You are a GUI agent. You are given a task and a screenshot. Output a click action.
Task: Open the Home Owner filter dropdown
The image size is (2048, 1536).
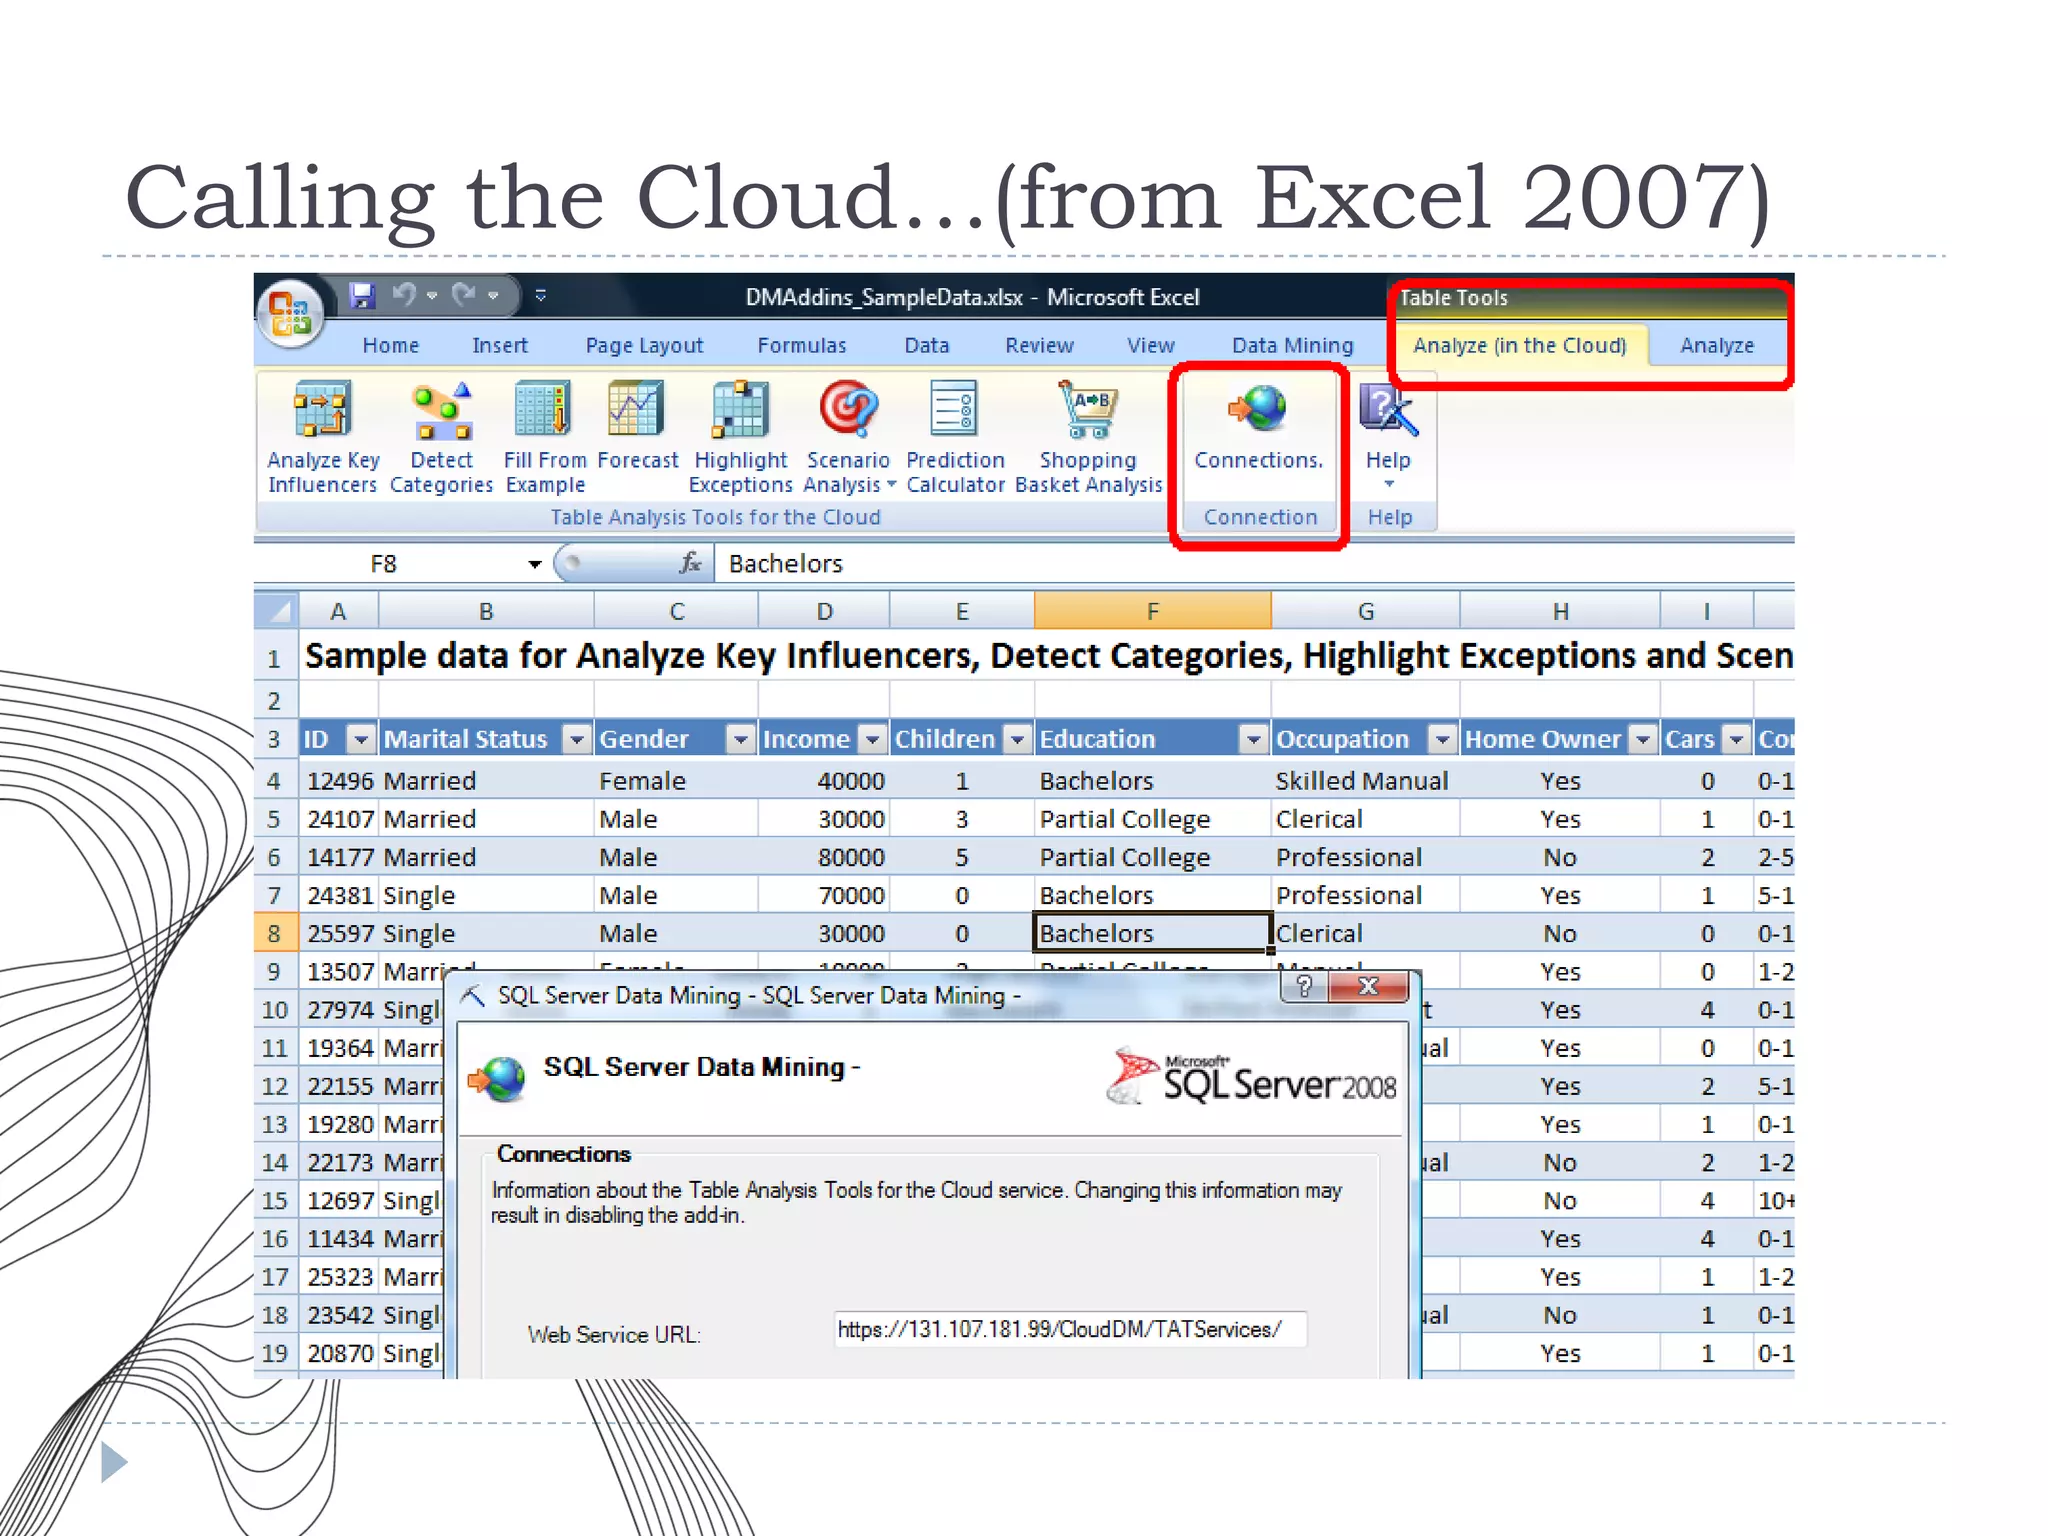pos(1642,739)
